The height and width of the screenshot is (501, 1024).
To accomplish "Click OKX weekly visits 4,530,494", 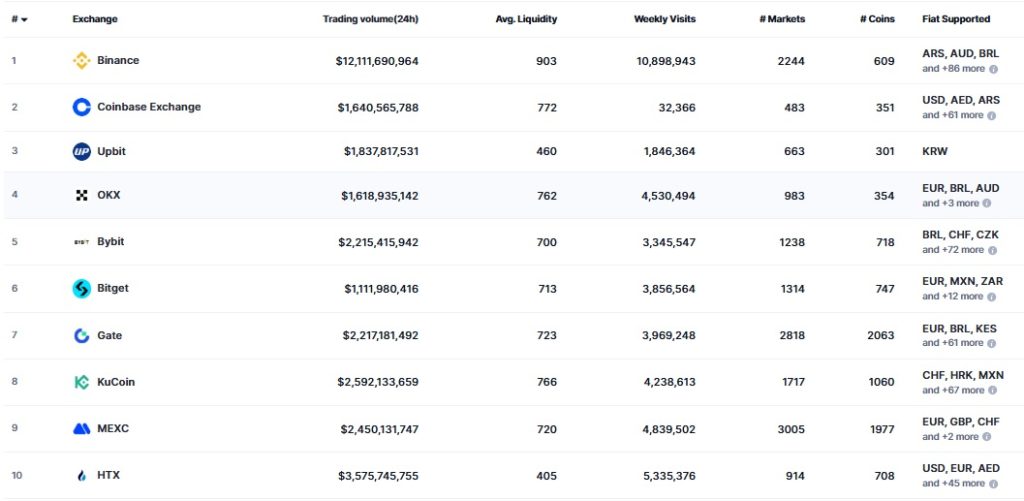I will click(669, 195).
